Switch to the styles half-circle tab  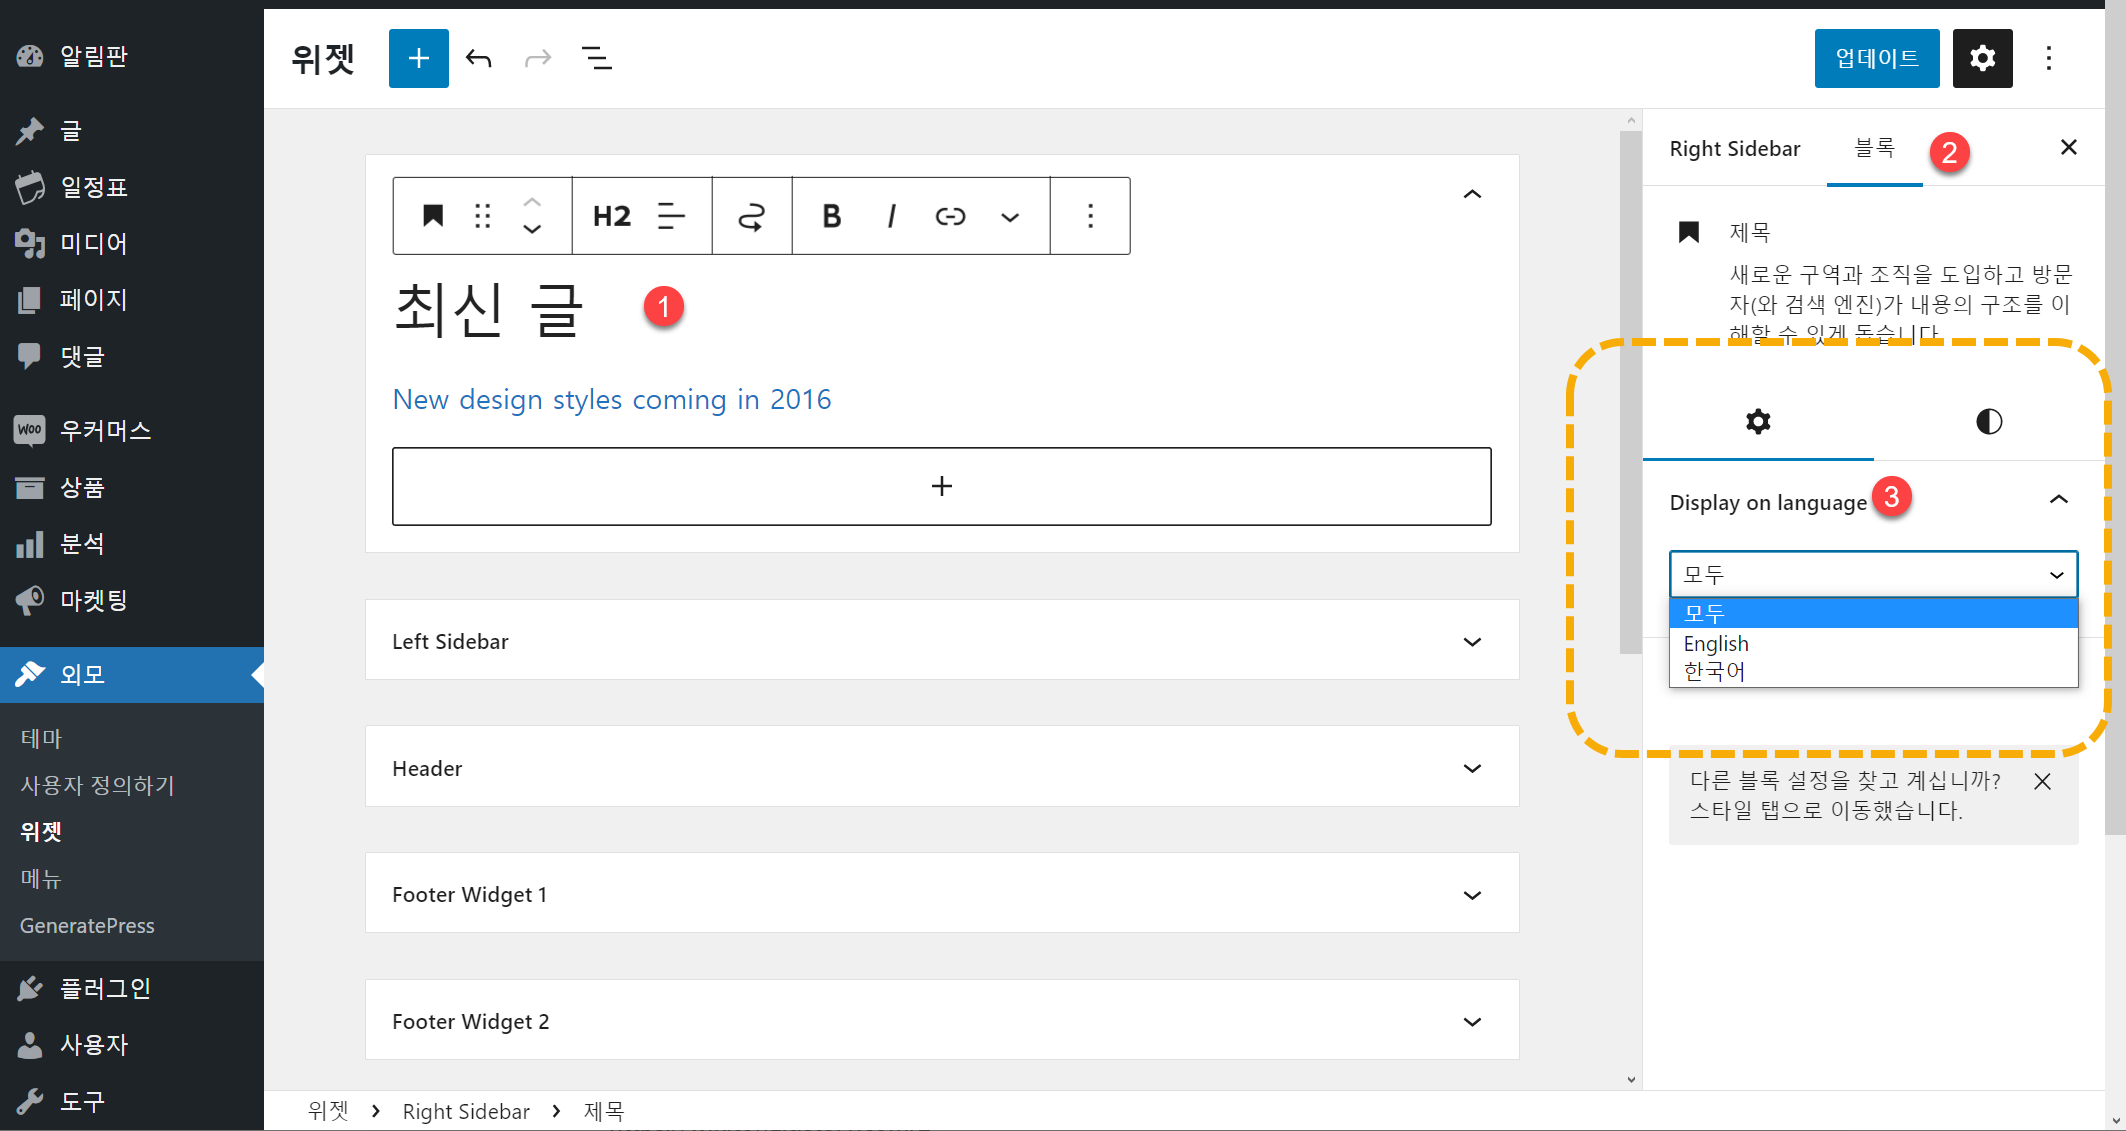tap(1988, 422)
